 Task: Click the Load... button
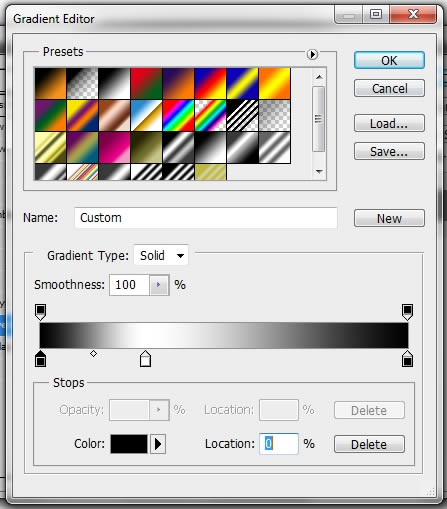point(389,123)
